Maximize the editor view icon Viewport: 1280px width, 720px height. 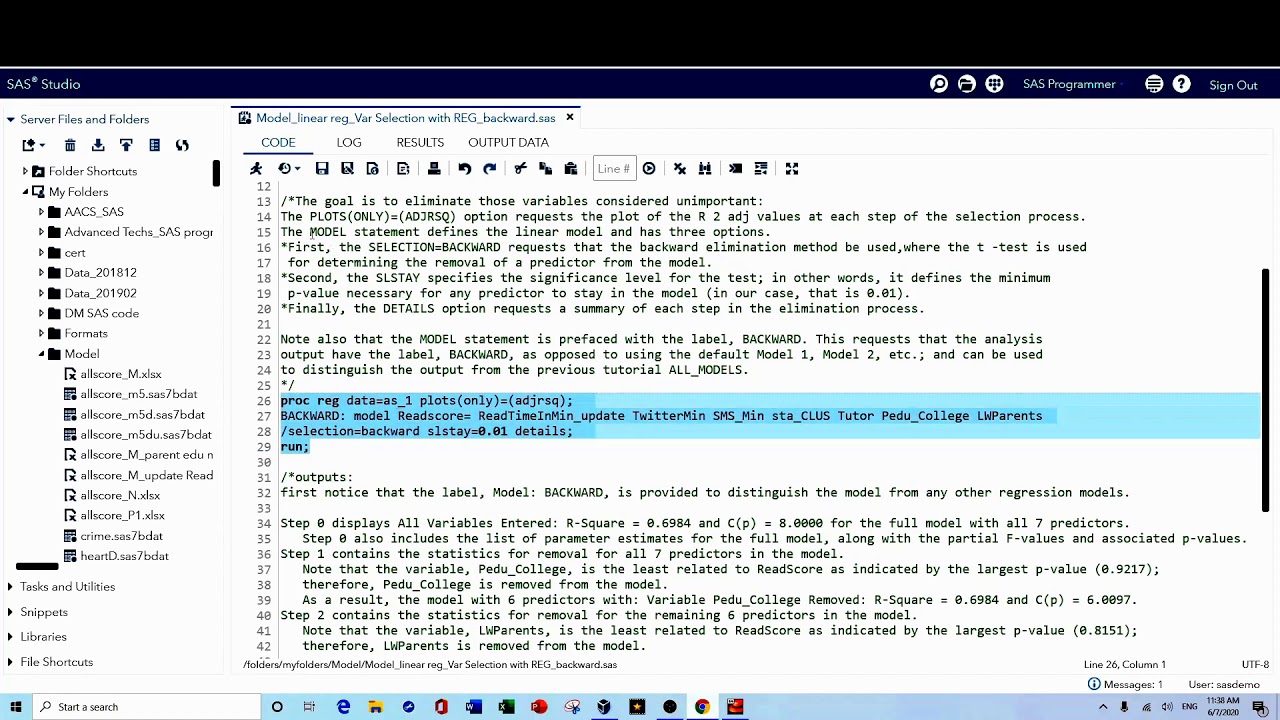click(x=791, y=169)
